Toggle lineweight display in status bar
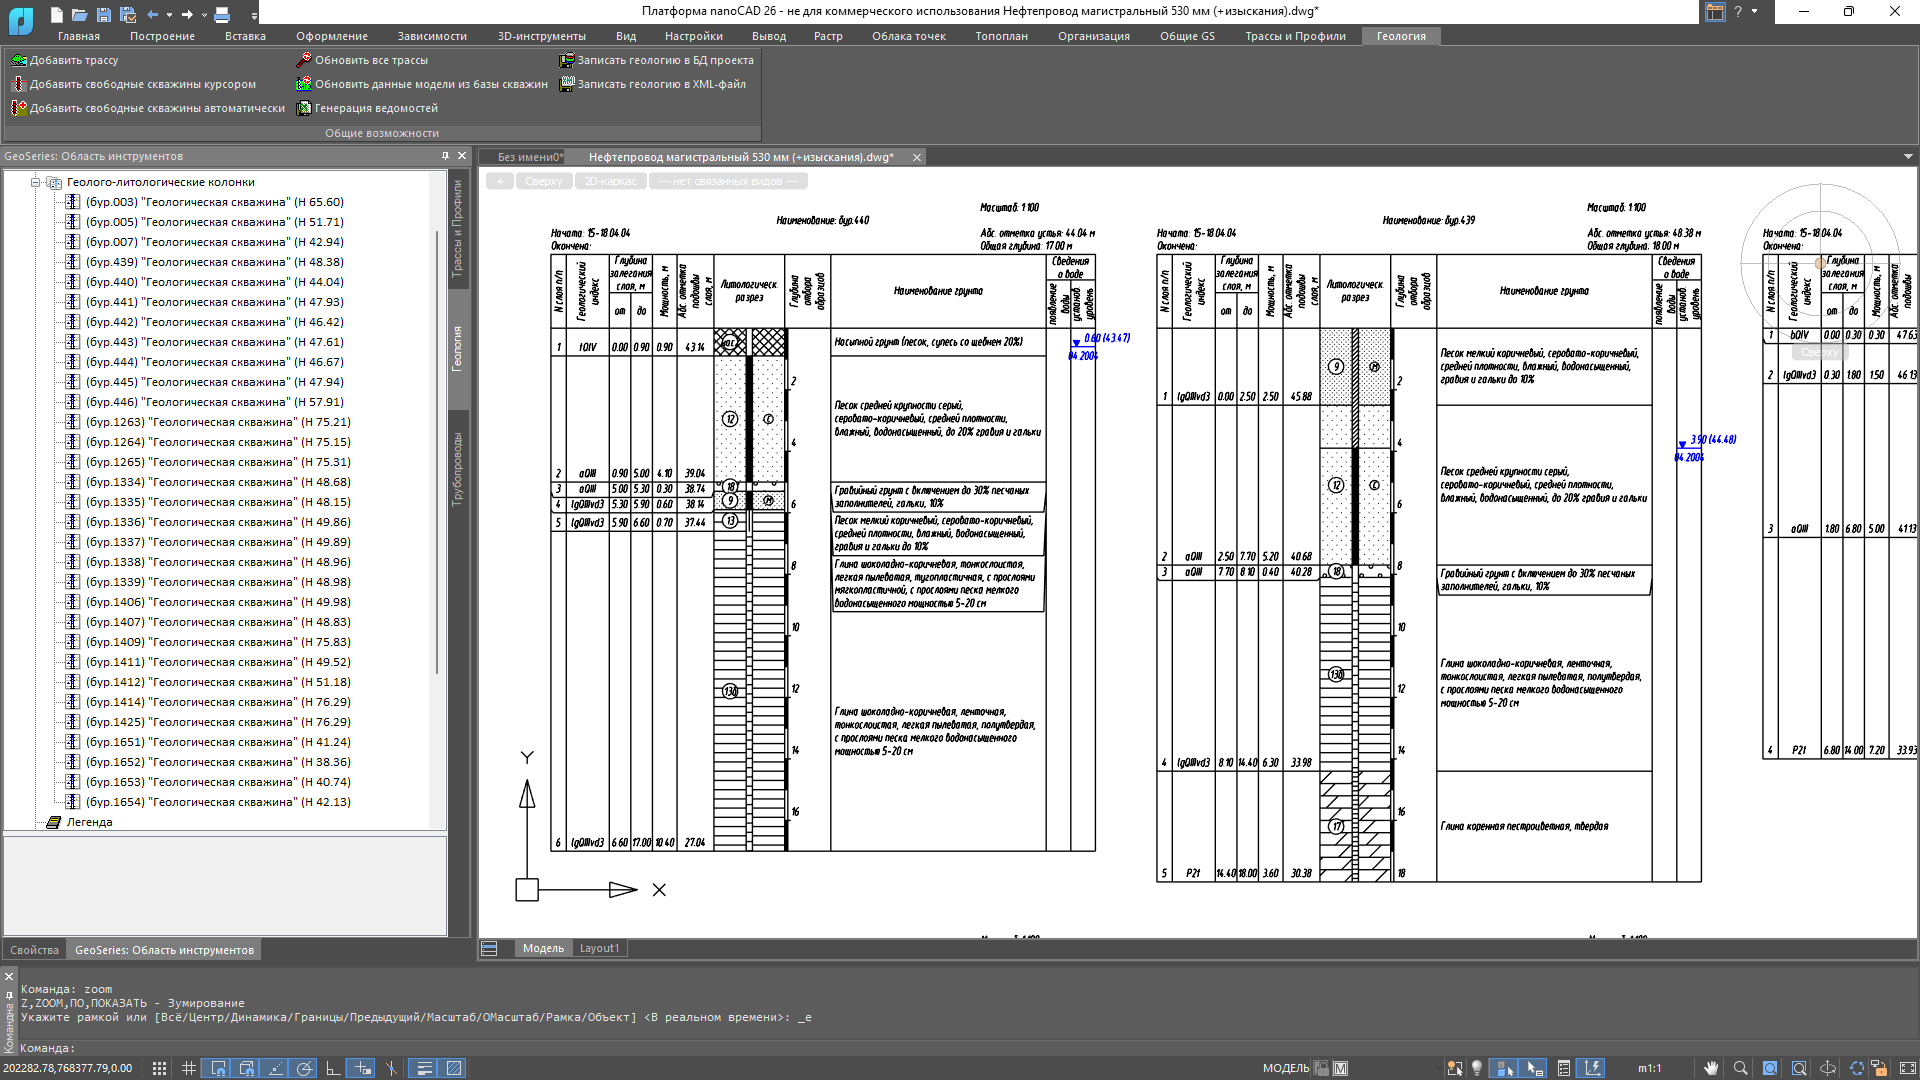This screenshot has width=1920, height=1080. (x=424, y=1068)
